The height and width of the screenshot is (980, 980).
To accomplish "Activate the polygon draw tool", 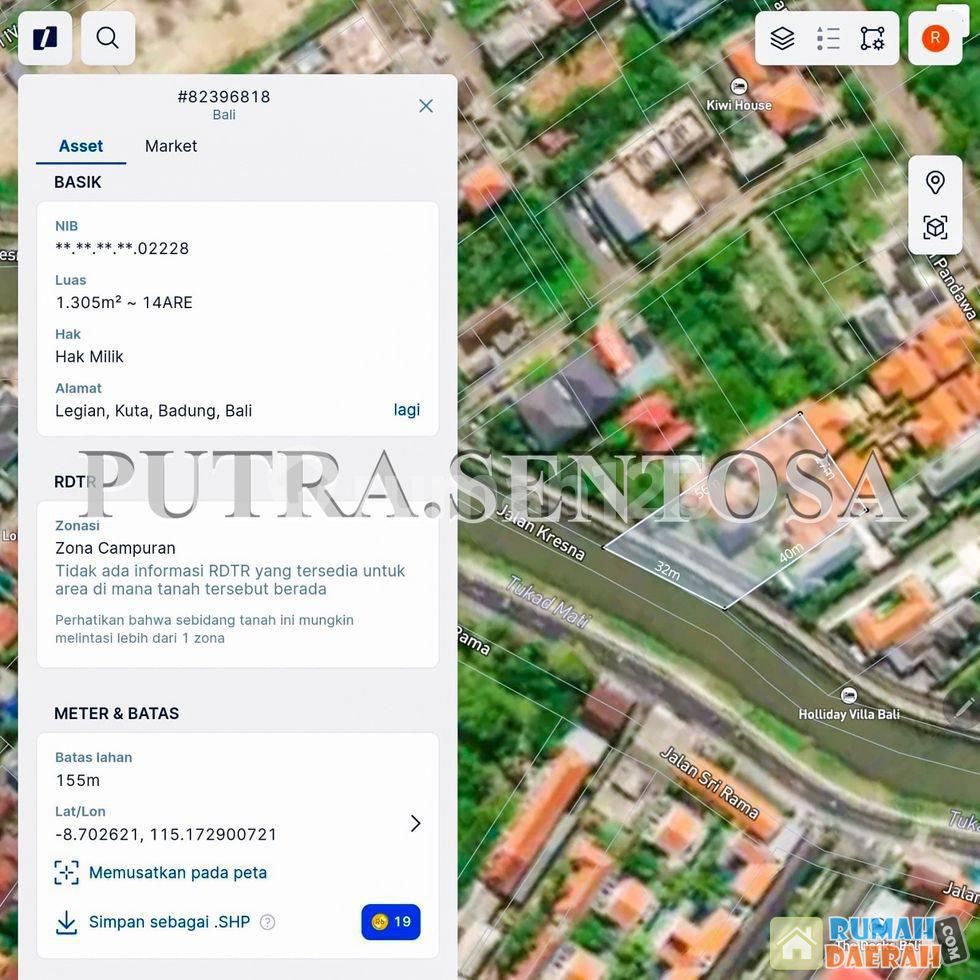I will 872,38.
